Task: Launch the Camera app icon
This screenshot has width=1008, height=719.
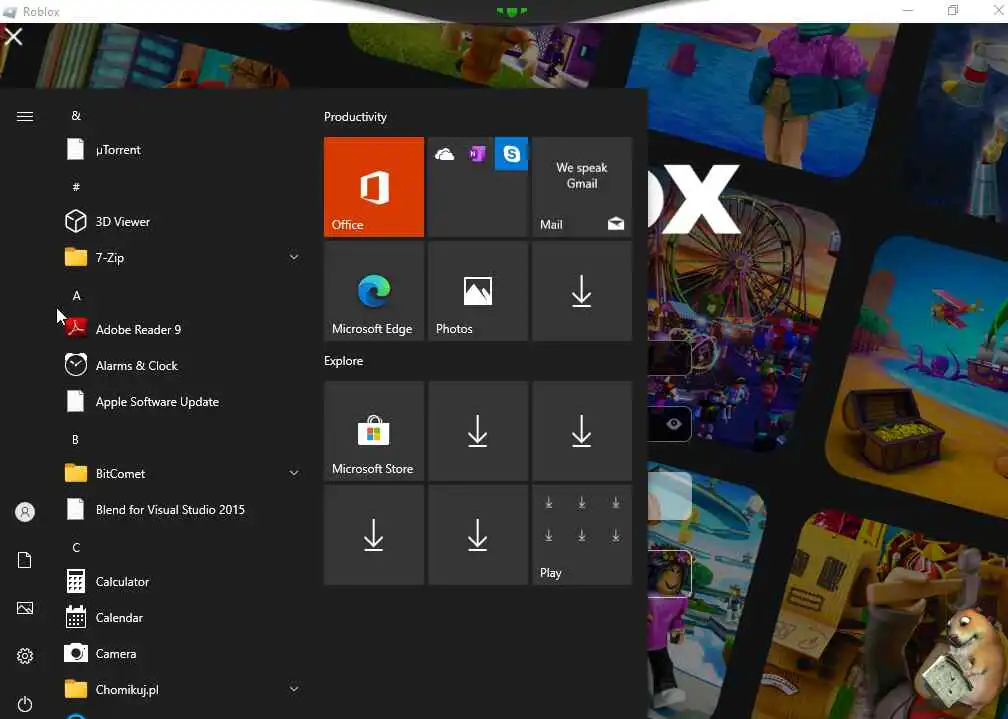Action: [76, 653]
